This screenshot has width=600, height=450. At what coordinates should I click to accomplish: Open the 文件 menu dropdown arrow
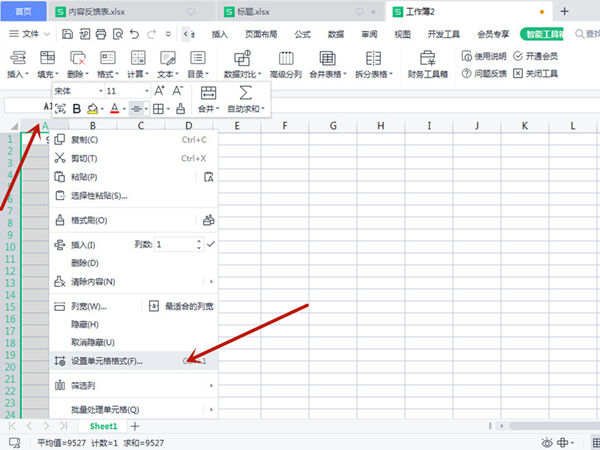pos(47,34)
